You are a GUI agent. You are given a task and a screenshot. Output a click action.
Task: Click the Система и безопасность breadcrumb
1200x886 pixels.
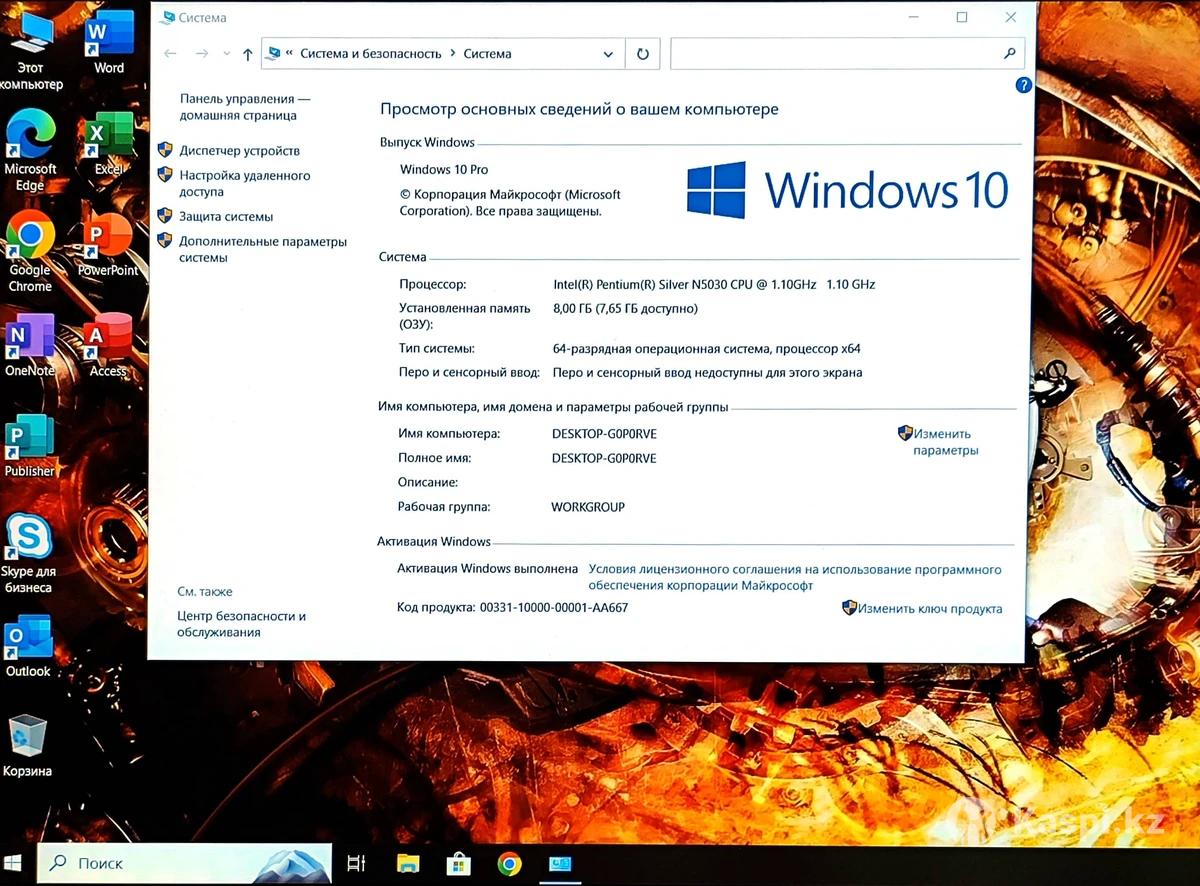point(370,54)
